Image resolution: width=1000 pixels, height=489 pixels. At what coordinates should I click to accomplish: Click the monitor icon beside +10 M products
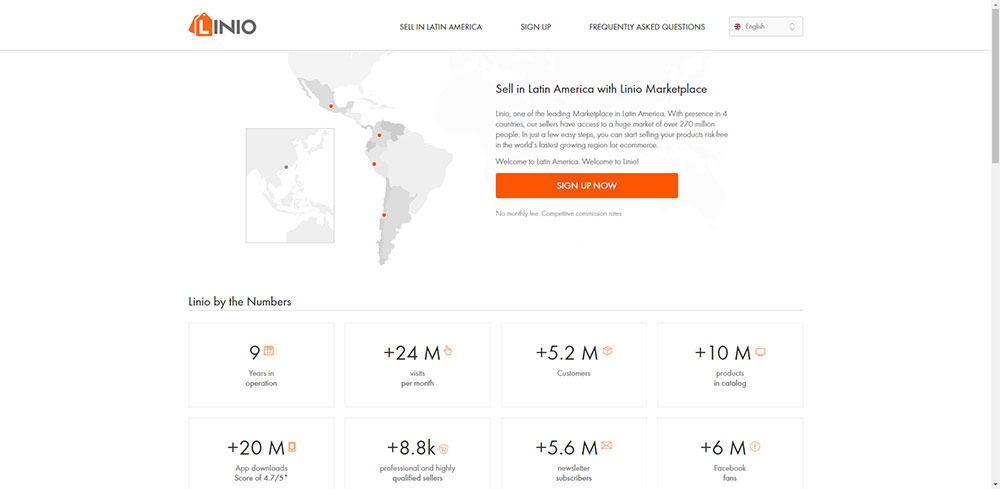click(760, 352)
